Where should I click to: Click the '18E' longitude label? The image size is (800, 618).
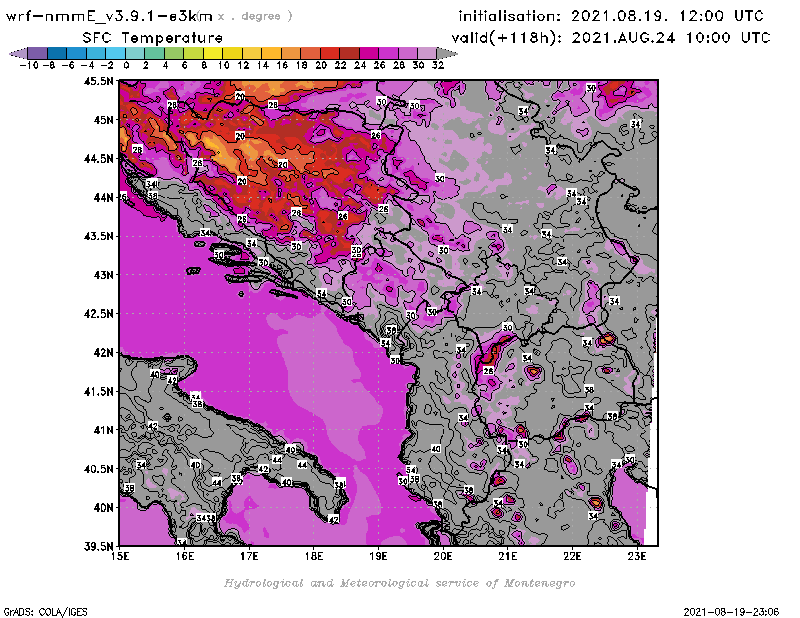pos(314,556)
